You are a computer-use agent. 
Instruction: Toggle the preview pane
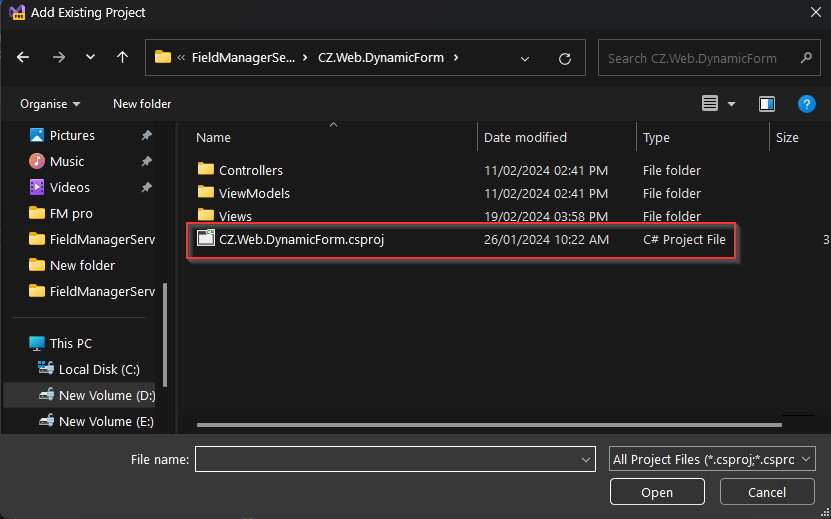tap(767, 104)
